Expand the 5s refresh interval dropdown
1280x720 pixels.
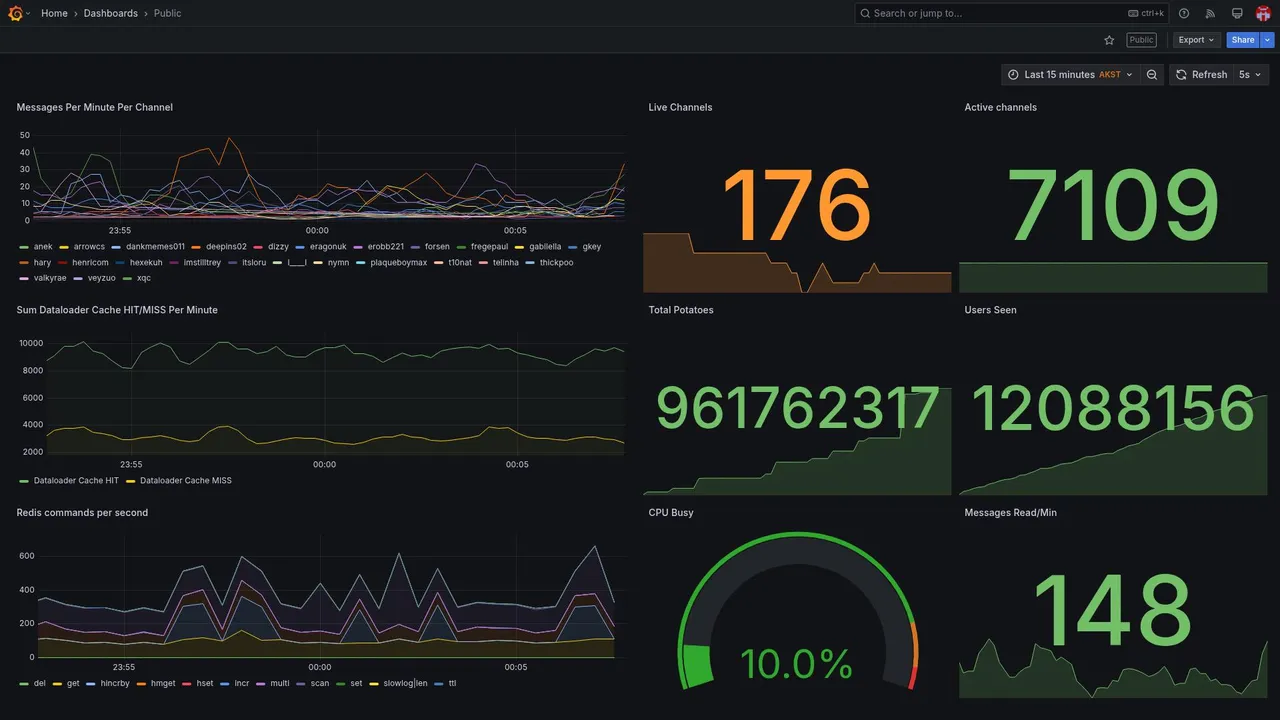(x=1250, y=75)
